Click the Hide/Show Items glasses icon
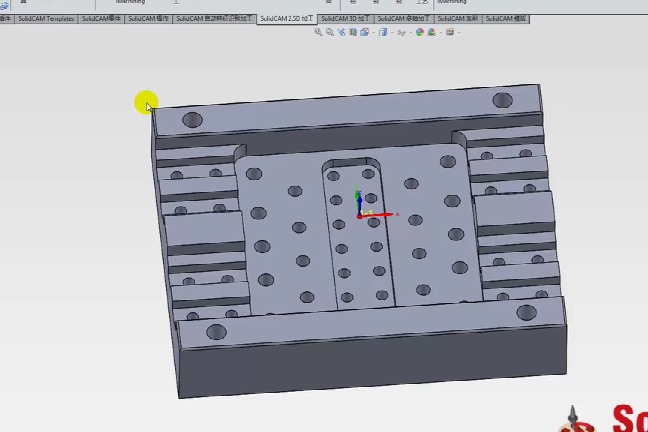Viewport: 648px width, 432px height. (401, 33)
